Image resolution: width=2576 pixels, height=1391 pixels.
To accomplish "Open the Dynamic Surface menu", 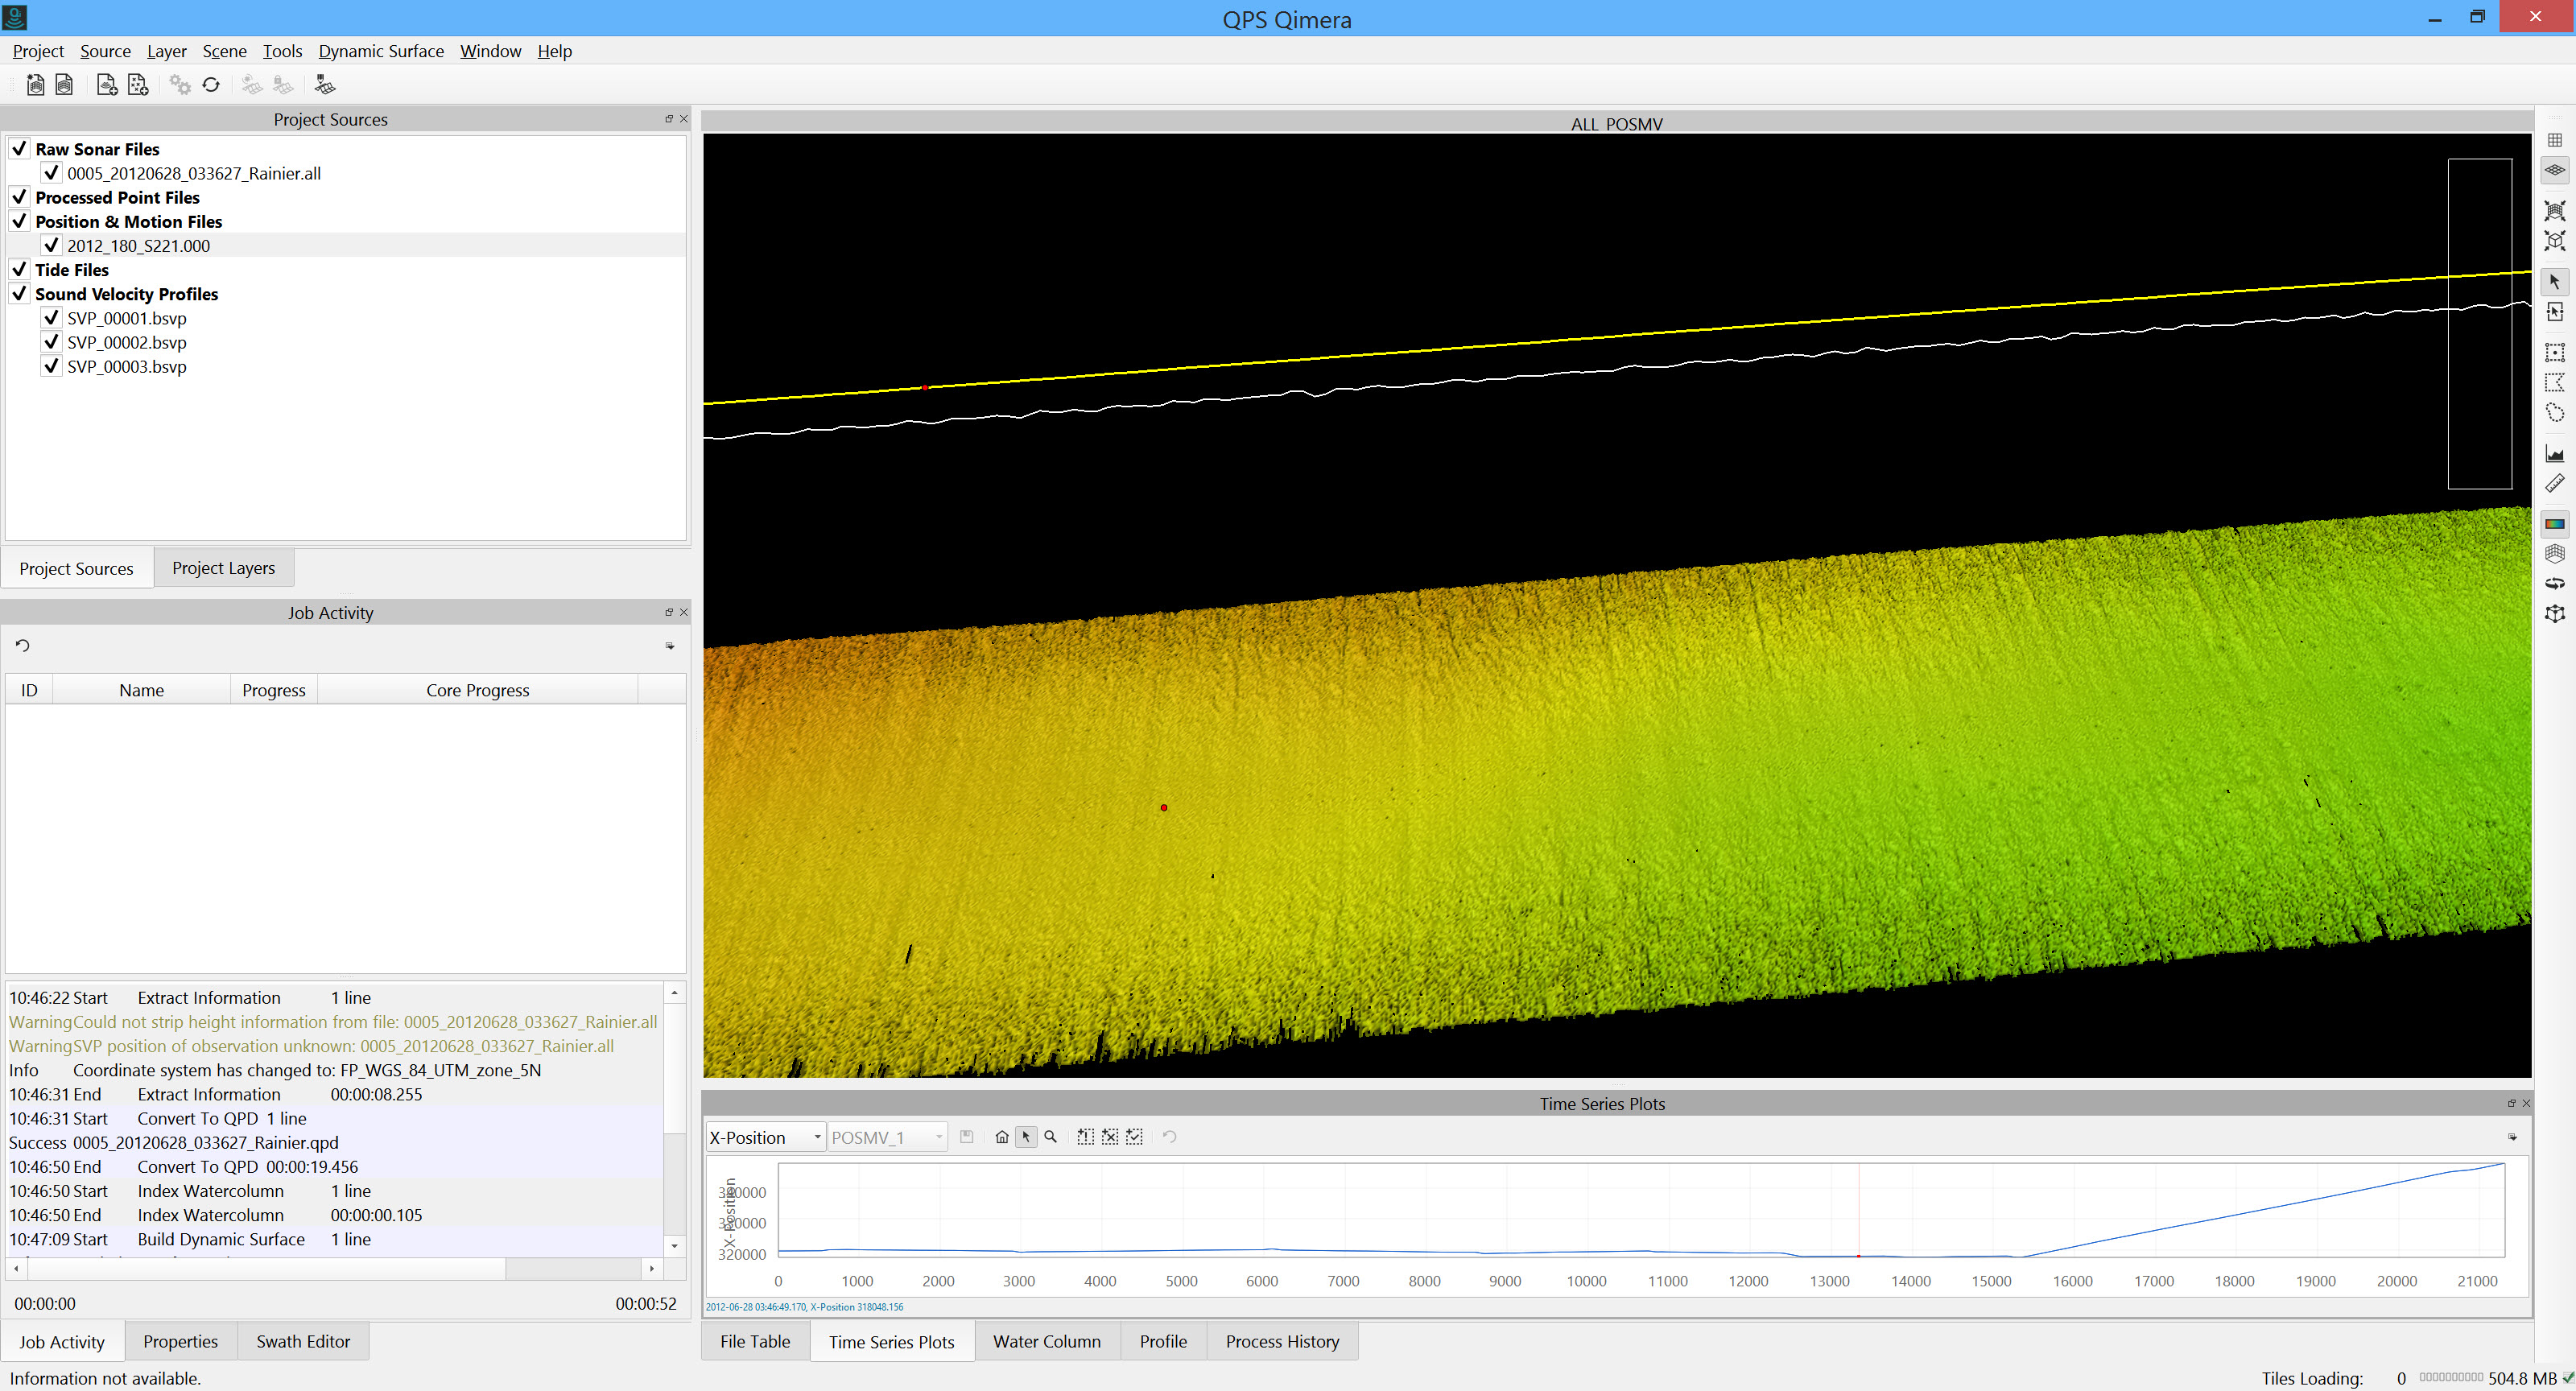I will coord(381,51).
